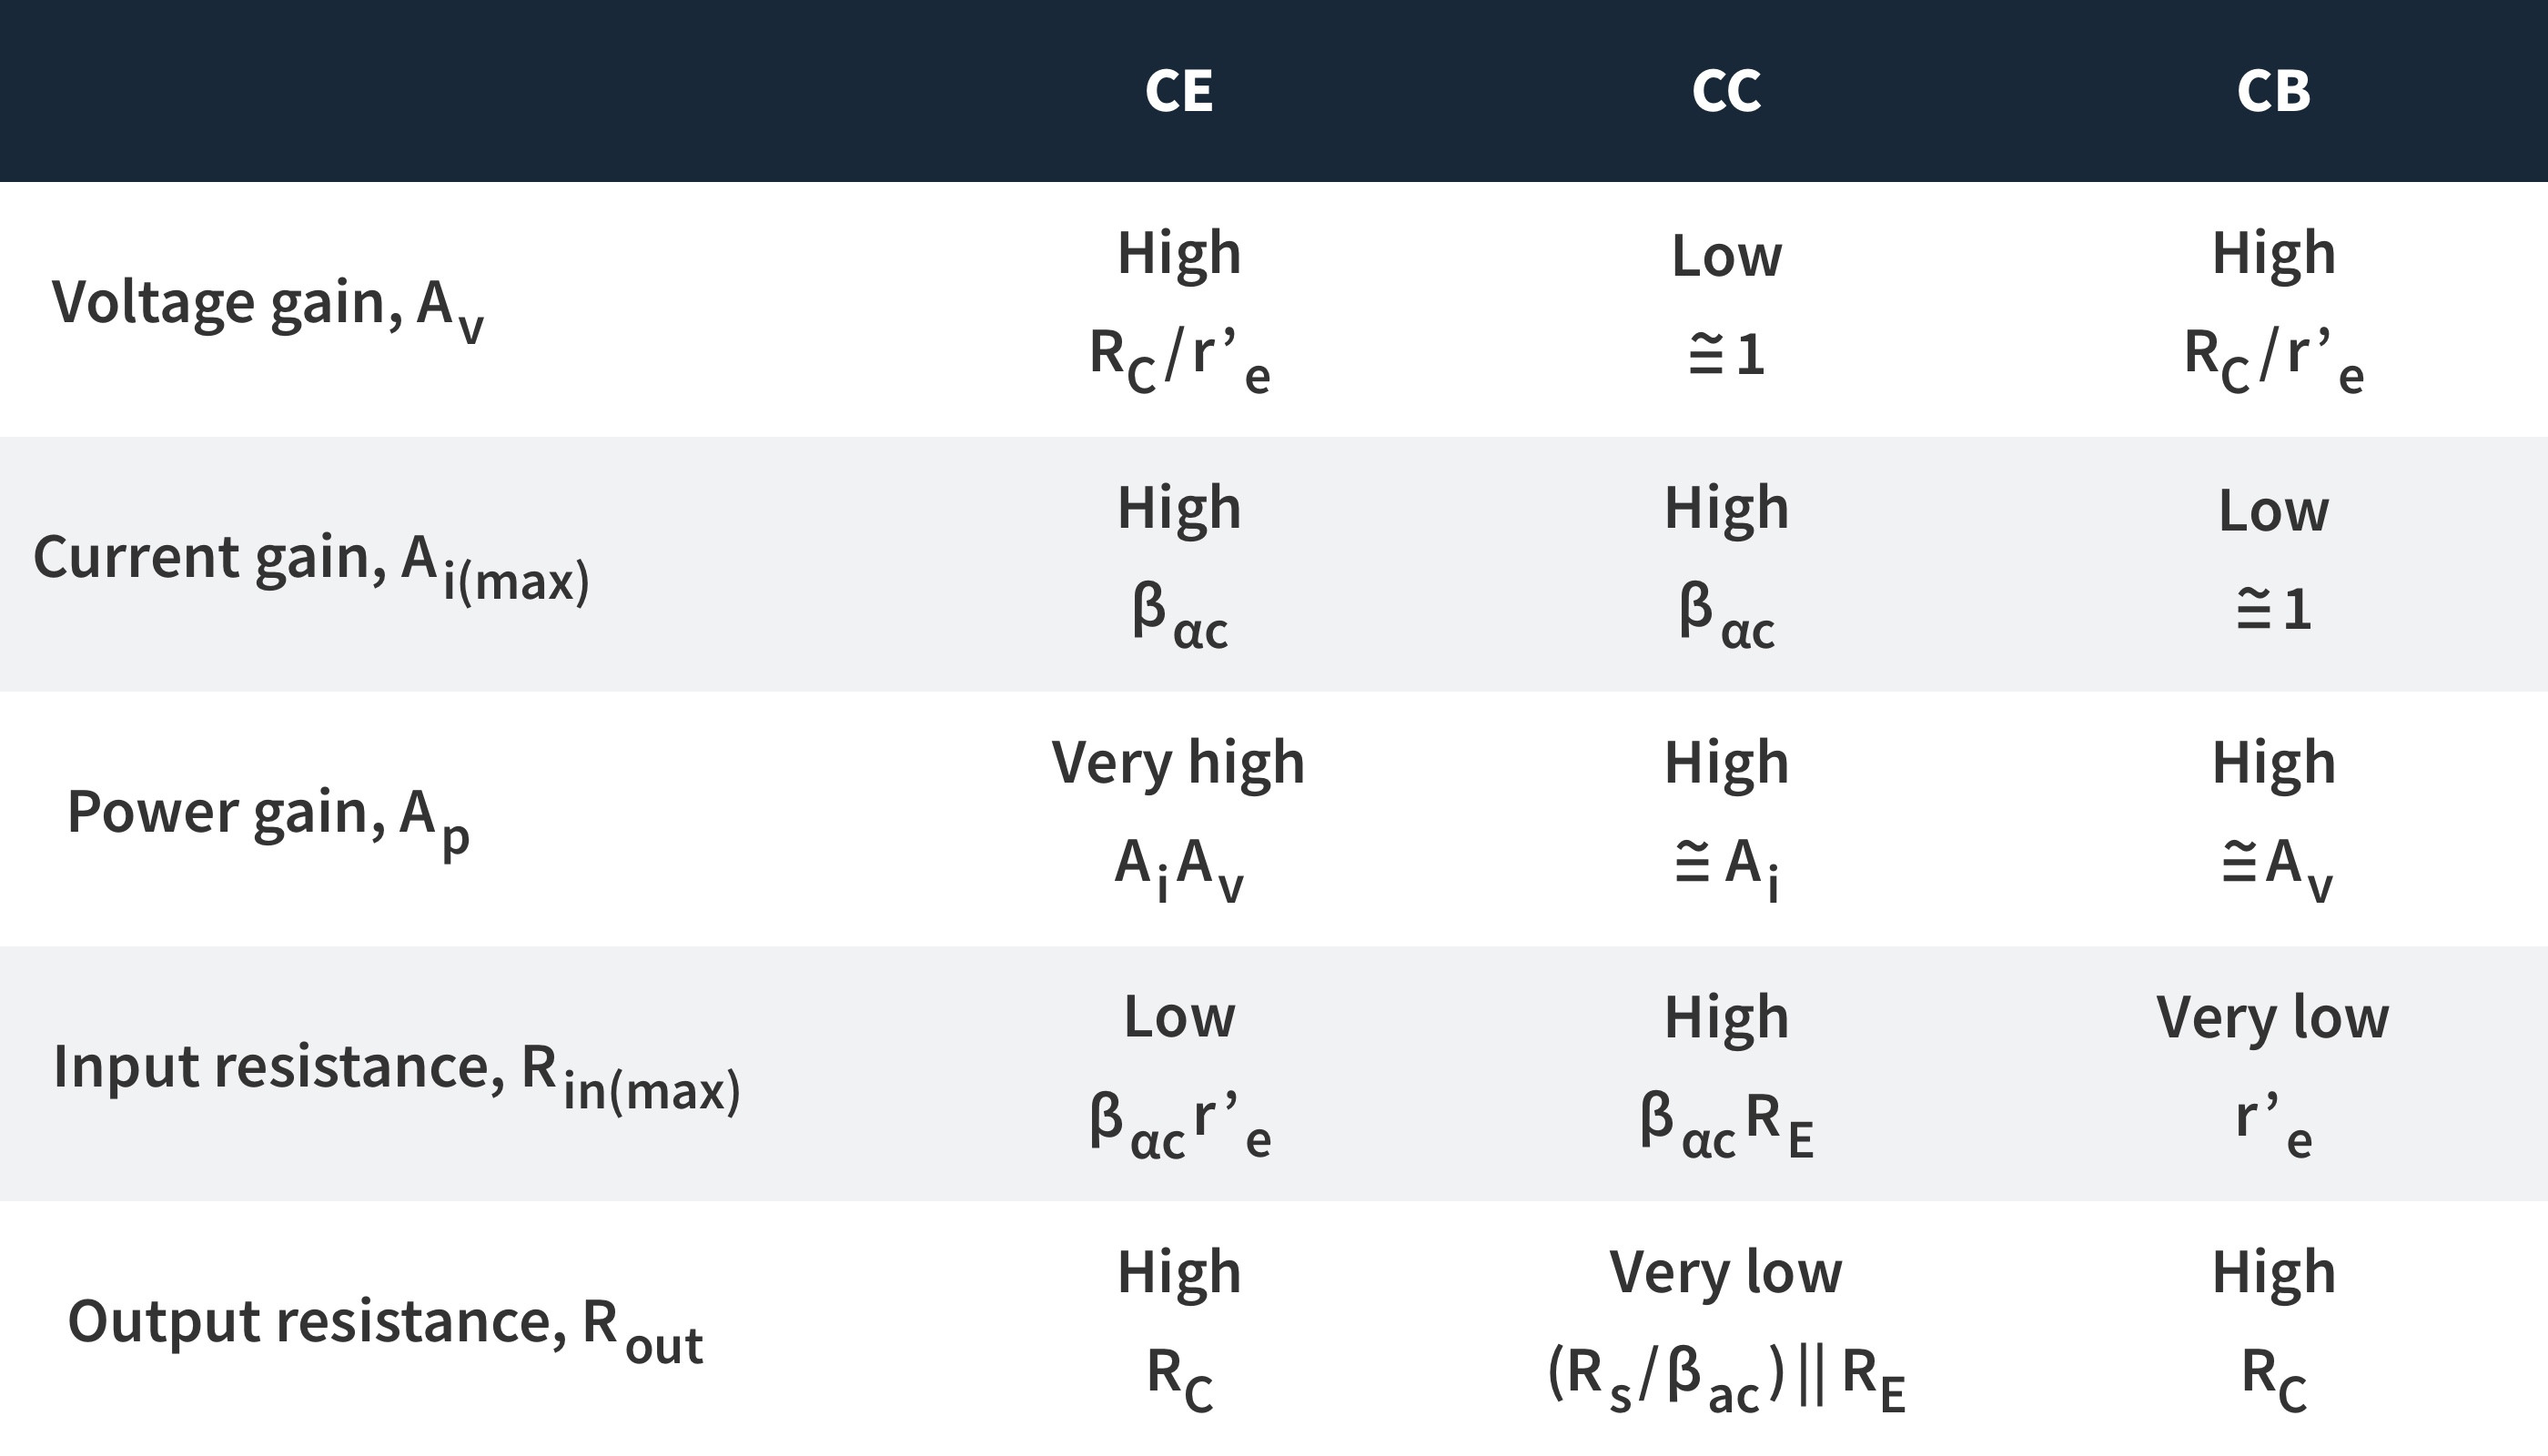Select the Power gain row label

pos(268,820)
